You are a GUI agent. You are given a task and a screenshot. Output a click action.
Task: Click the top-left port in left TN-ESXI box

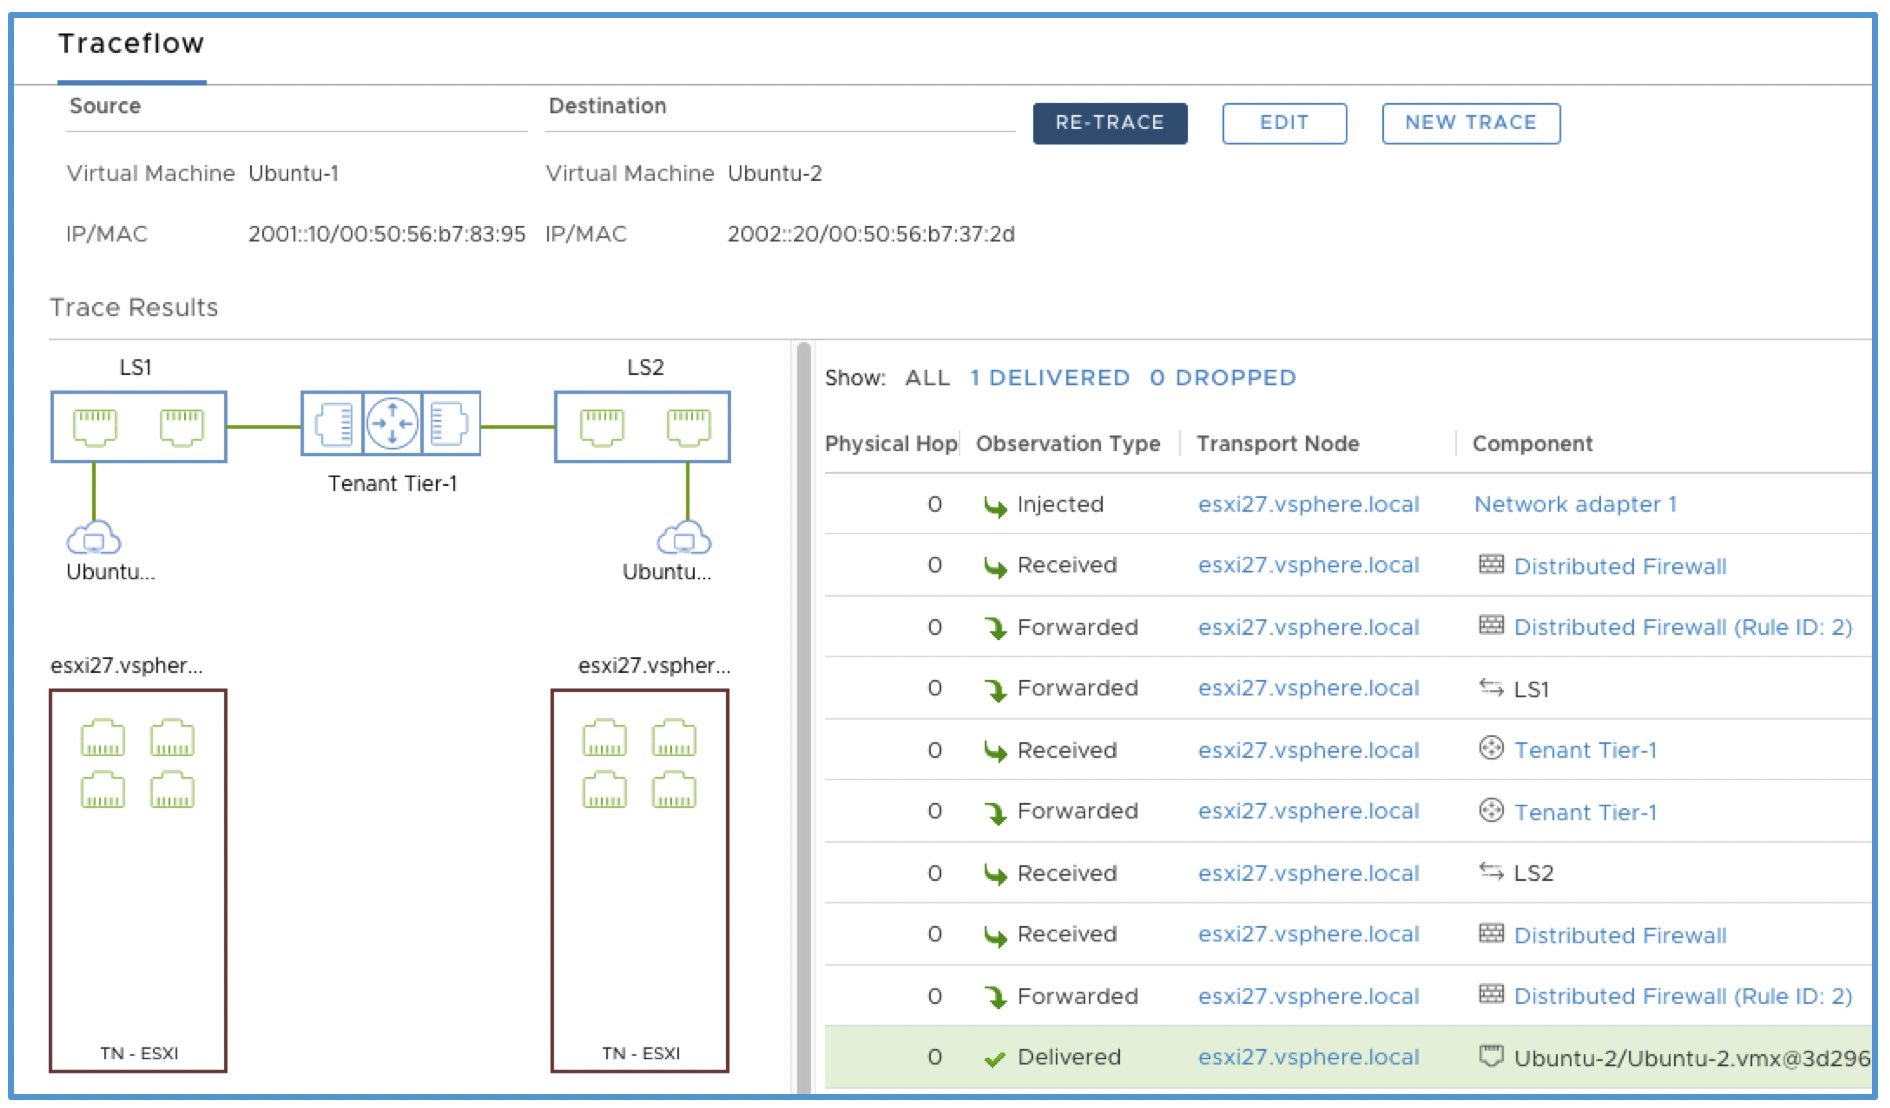coord(103,738)
